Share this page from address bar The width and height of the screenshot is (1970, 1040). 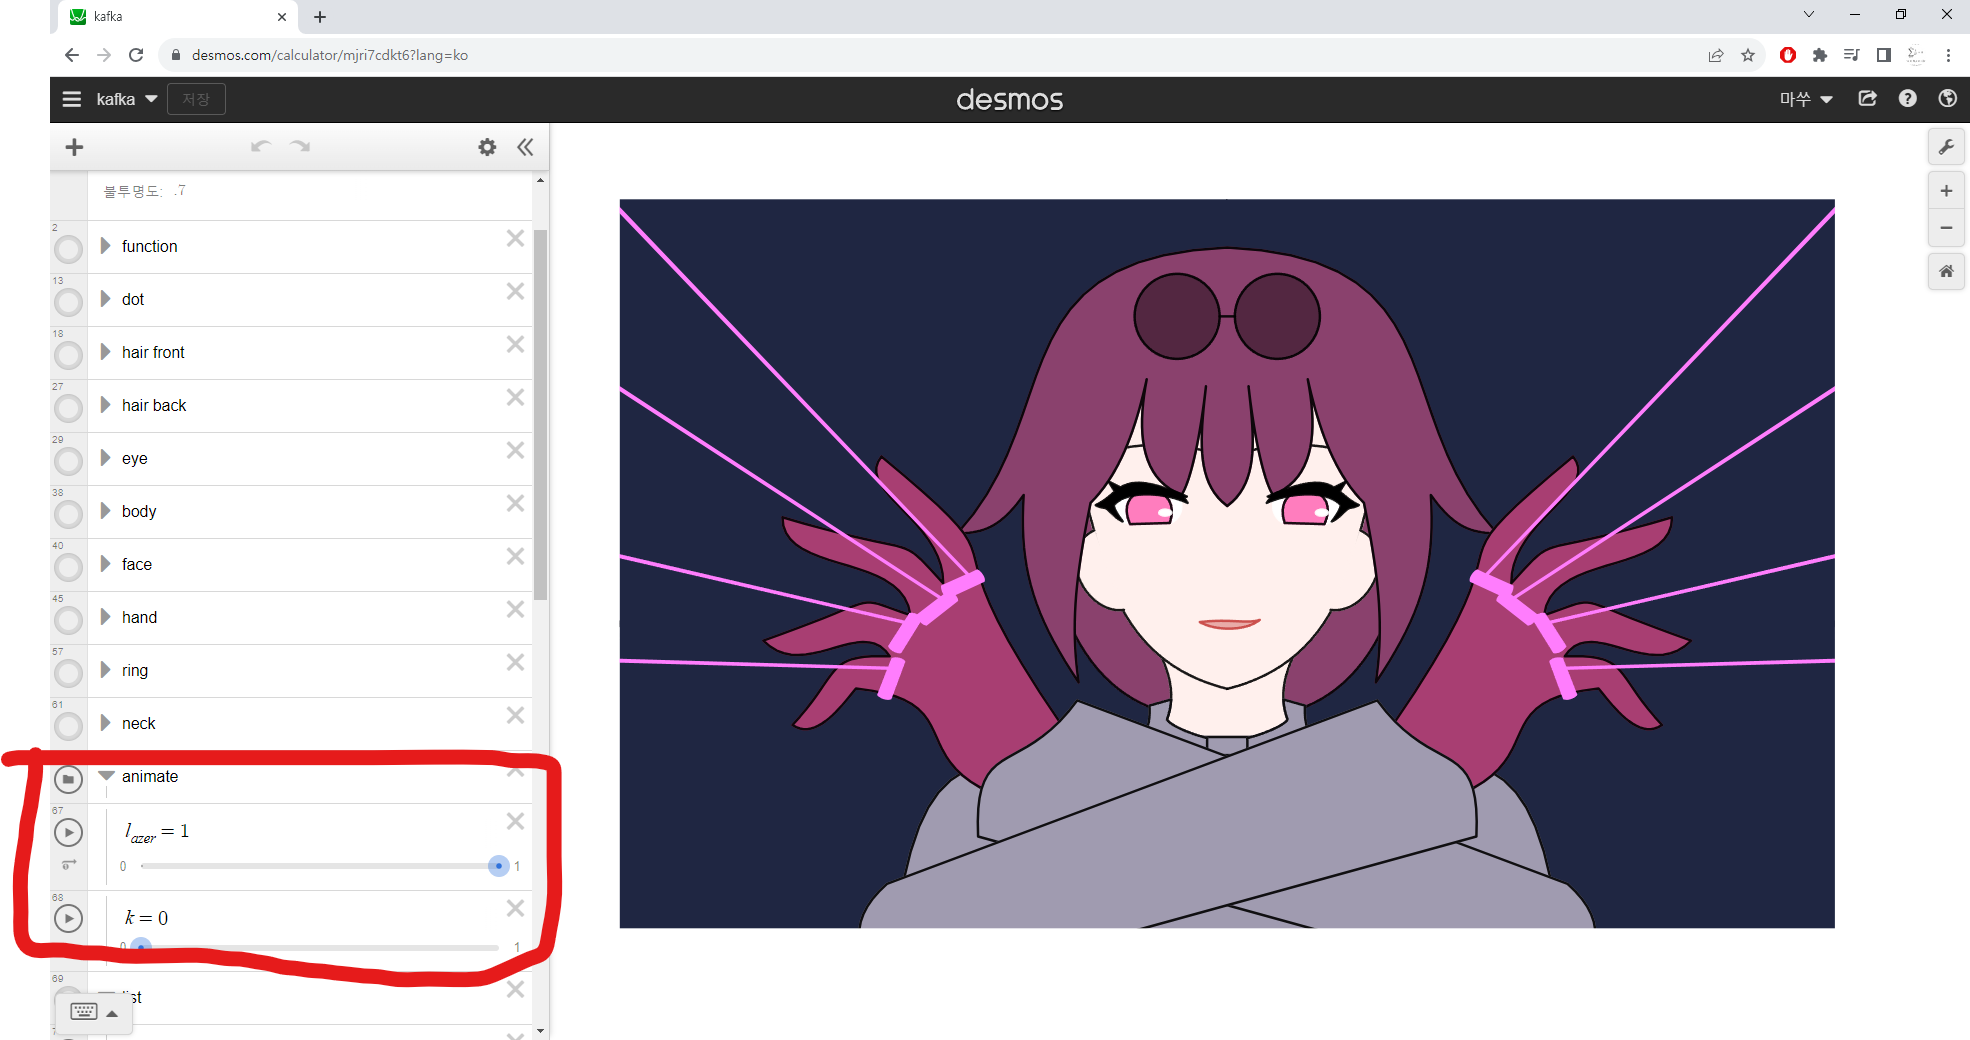pos(1716,55)
